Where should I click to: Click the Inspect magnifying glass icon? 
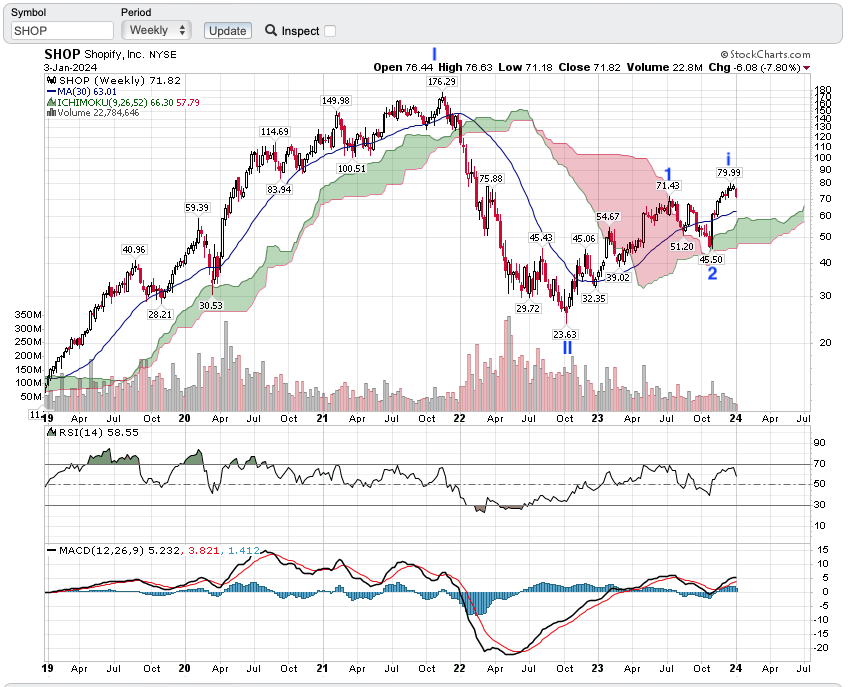(271, 30)
